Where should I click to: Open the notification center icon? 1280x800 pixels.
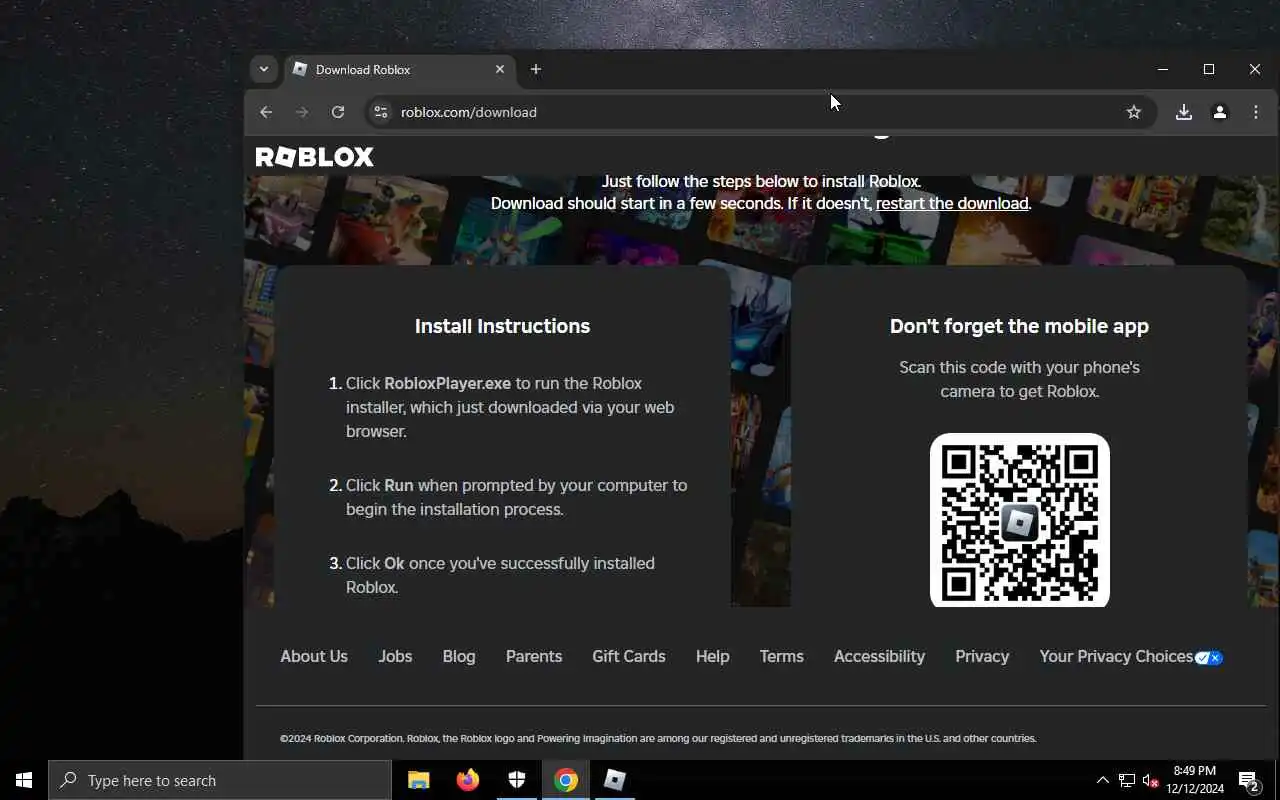[x=1249, y=780]
